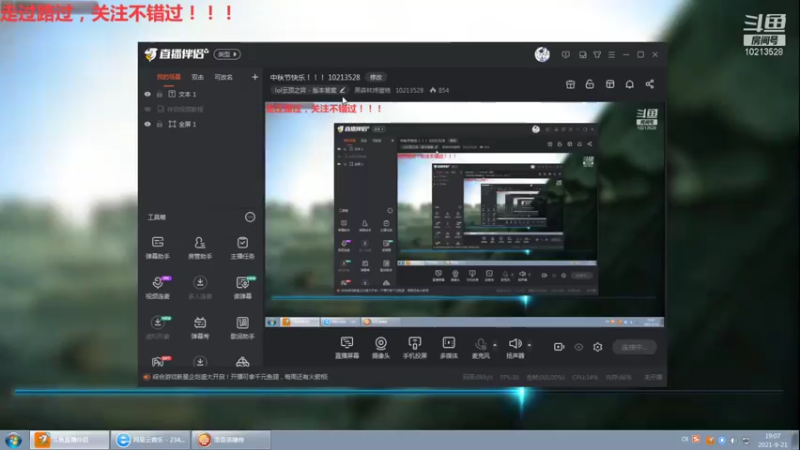Click the scrolling announcement text at bottom

240,377
